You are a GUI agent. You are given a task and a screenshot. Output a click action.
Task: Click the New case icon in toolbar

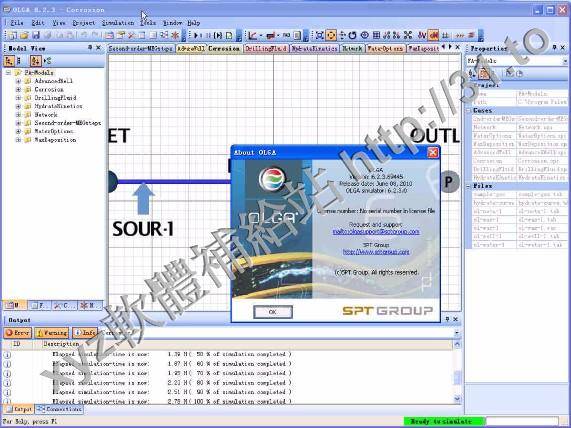click(x=13, y=35)
